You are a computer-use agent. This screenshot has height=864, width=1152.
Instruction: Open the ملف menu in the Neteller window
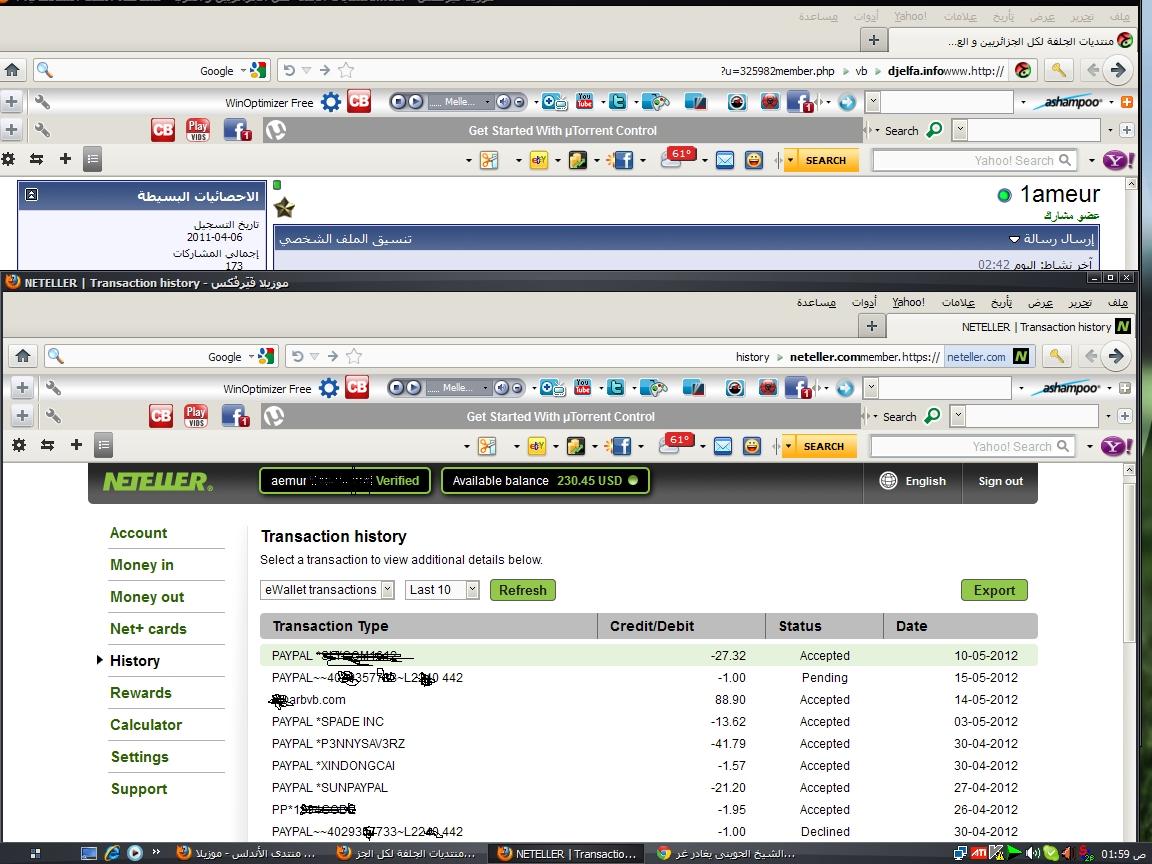(1117, 302)
